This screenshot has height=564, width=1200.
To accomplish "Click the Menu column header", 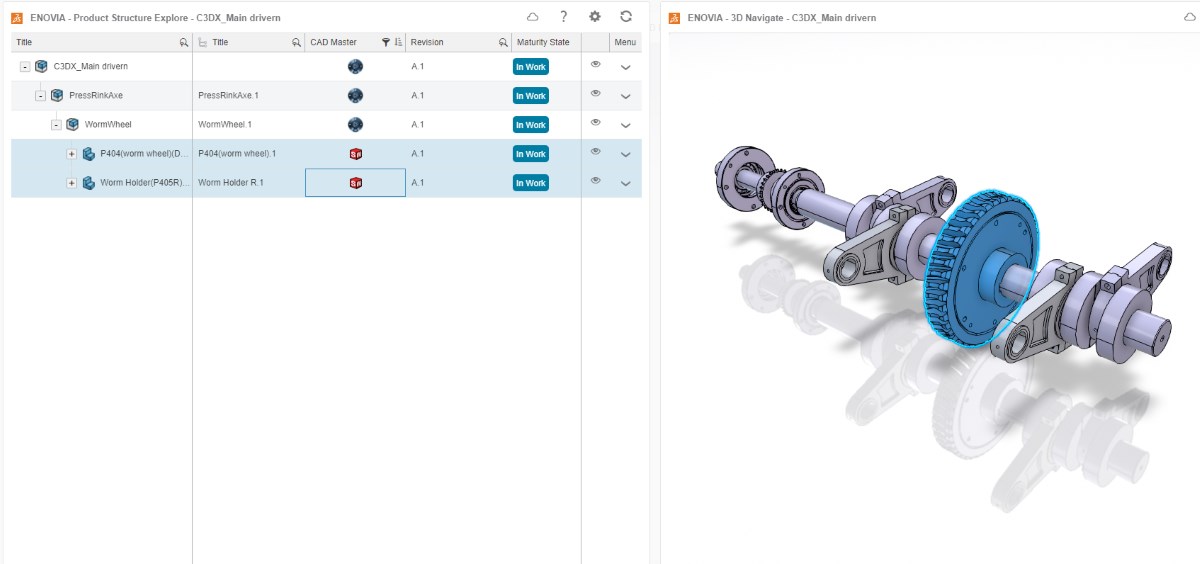I will point(625,42).
